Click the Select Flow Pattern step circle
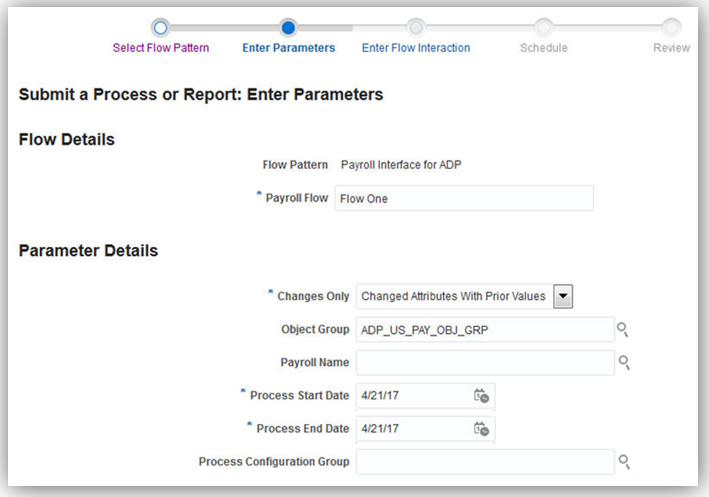Viewport: 709px width, 497px height. coord(160,27)
